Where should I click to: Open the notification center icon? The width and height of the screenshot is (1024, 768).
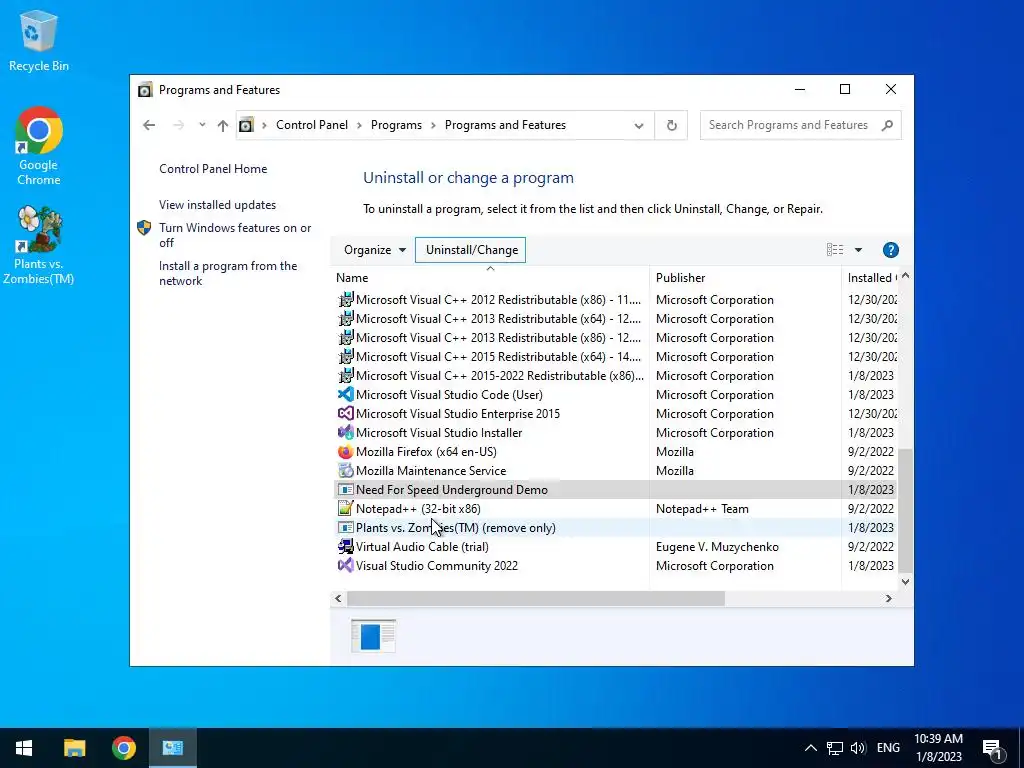[x=993, y=748]
